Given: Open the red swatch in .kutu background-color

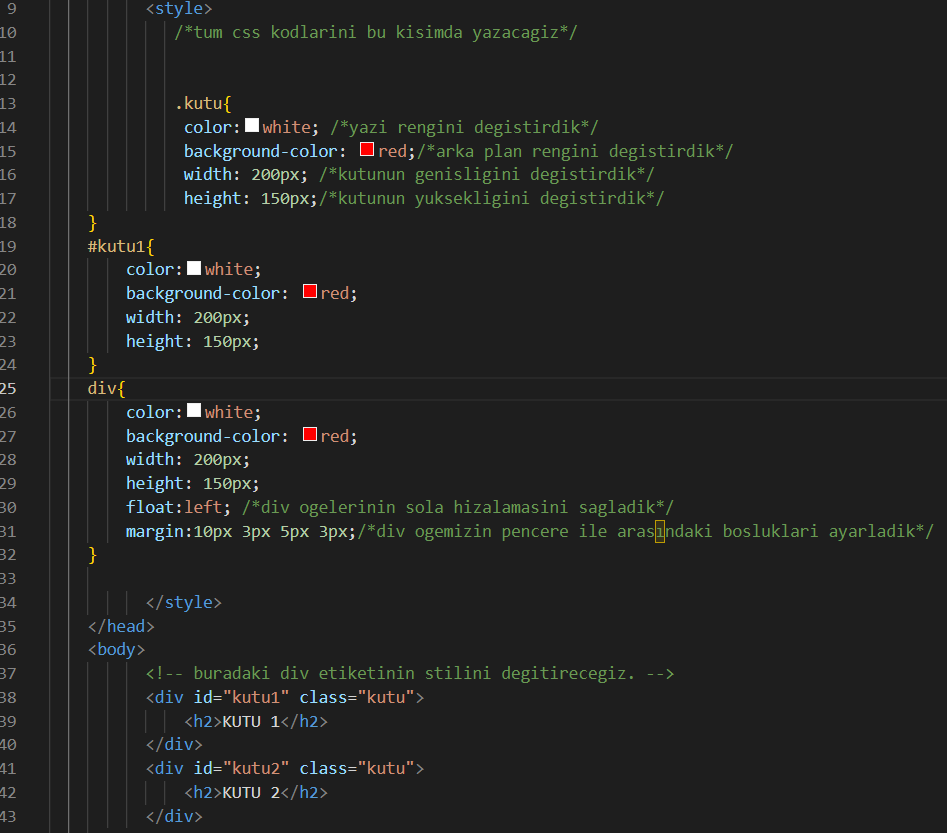Looking at the screenshot, I should pyautogui.click(x=367, y=150).
